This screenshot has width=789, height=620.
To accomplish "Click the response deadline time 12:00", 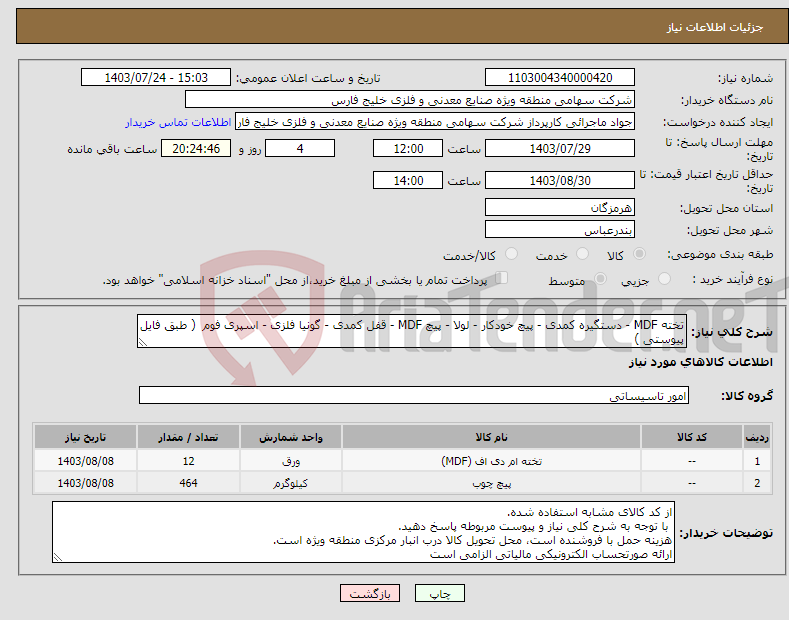I will click(x=408, y=148).
